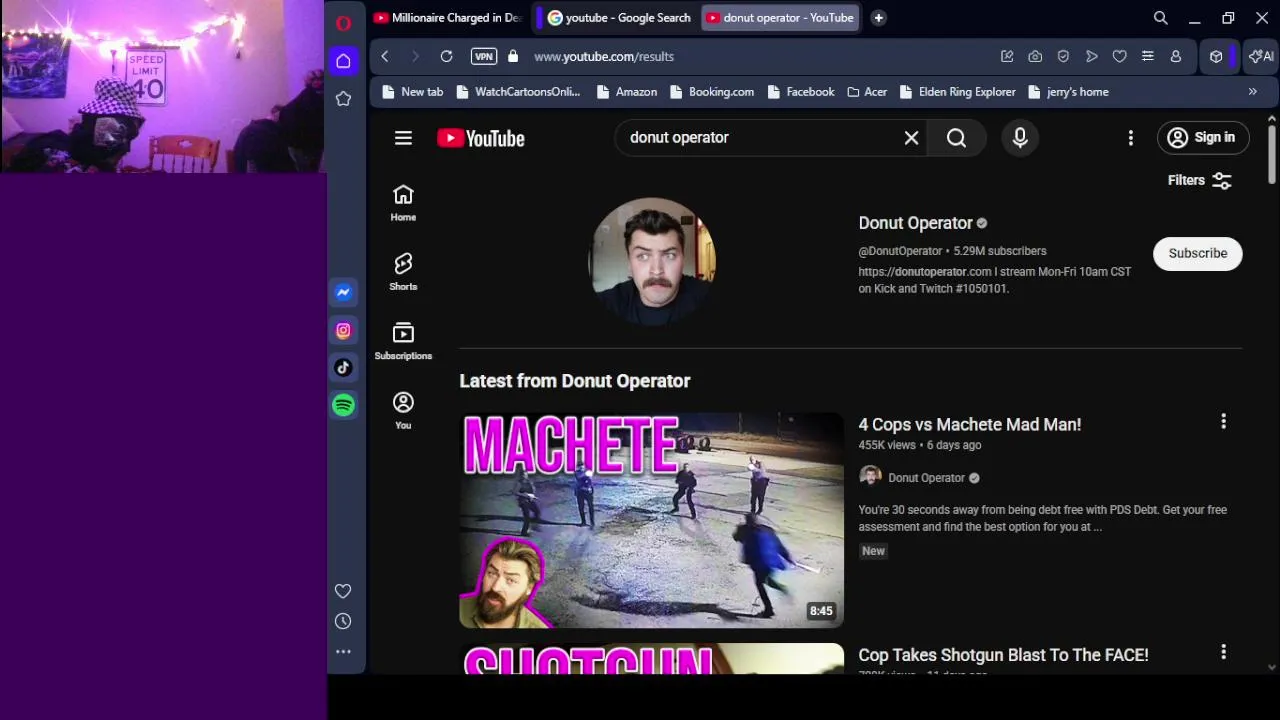Open the Elden Ring Explorer bookmark
Screen dimensions: 1280x720
[x=958, y=92]
